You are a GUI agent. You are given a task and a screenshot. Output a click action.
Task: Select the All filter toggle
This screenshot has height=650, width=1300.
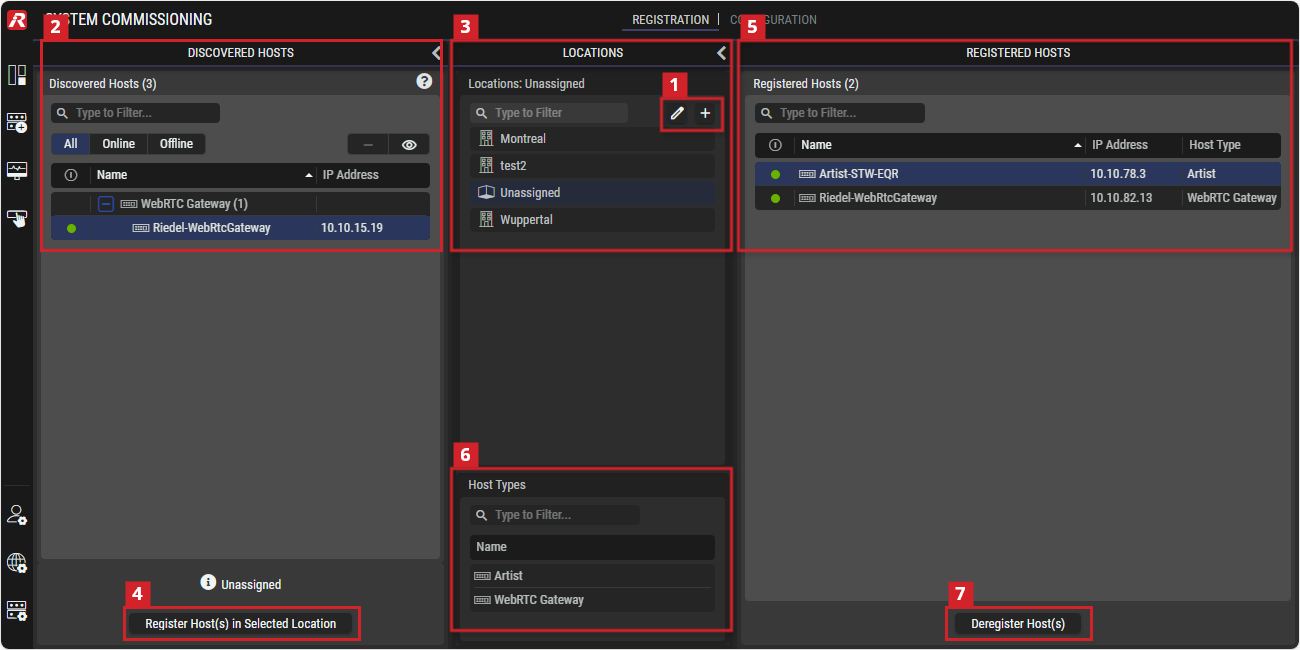(71, 144)
